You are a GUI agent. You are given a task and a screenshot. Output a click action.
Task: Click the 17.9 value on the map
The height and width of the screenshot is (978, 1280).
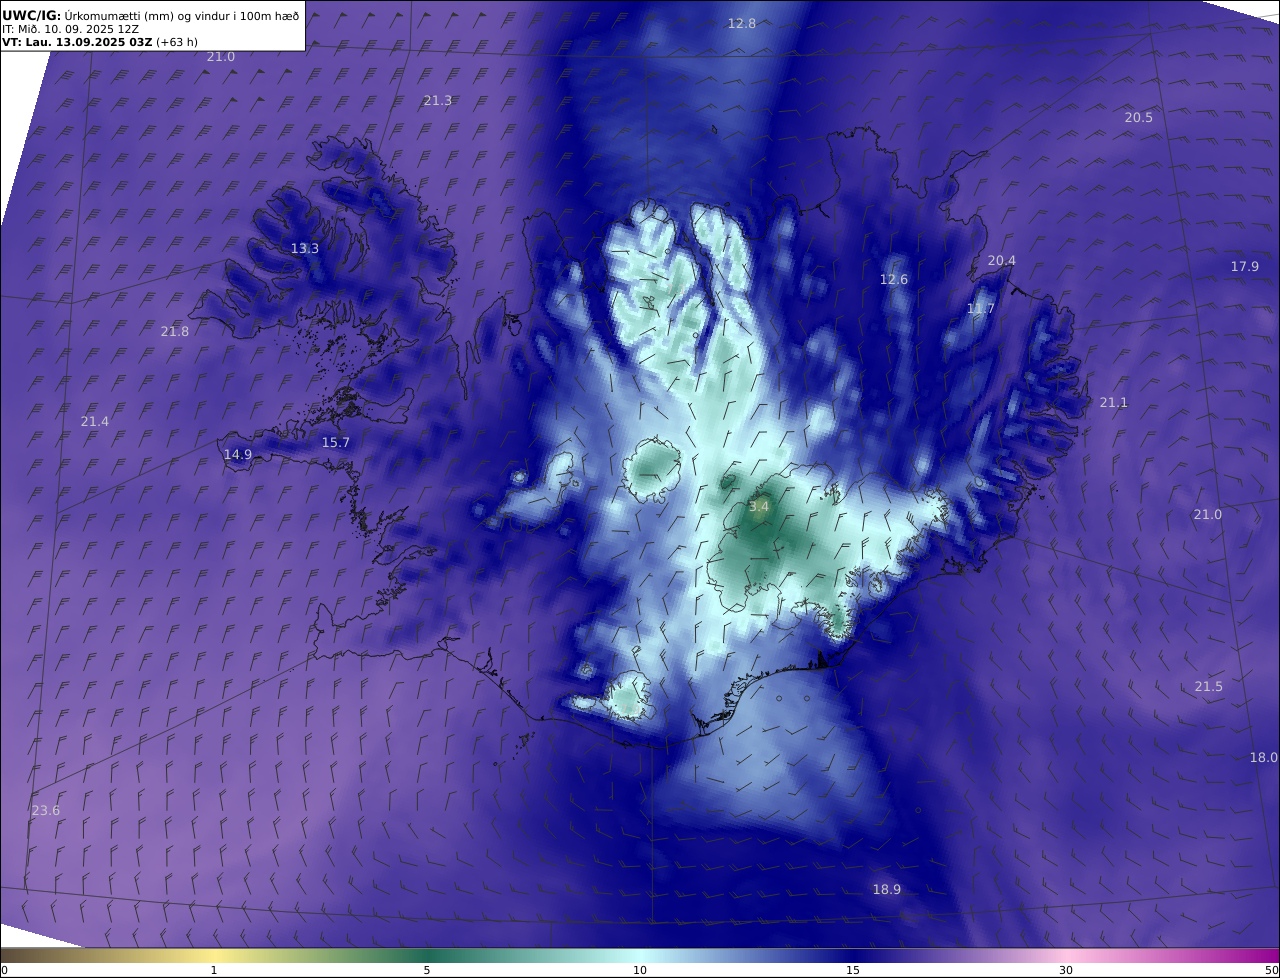tap(1245, 266)
